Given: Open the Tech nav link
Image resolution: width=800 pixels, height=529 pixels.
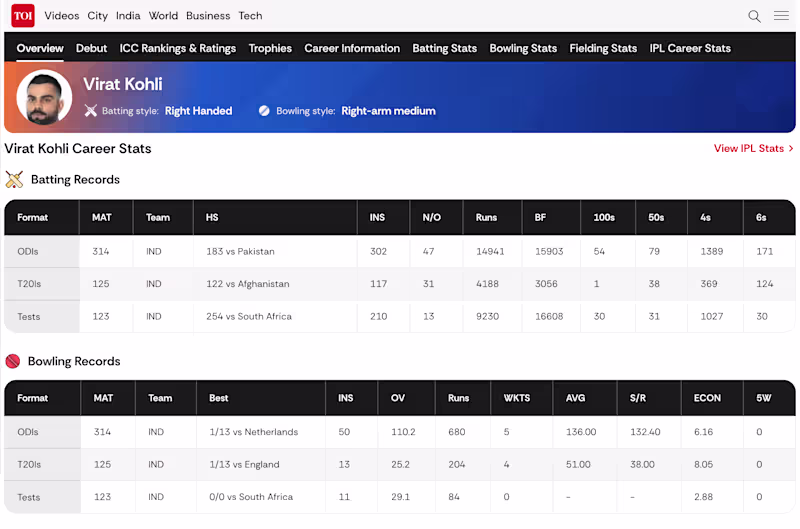Looking at the screenshot, I should click(x=251, y=16).
